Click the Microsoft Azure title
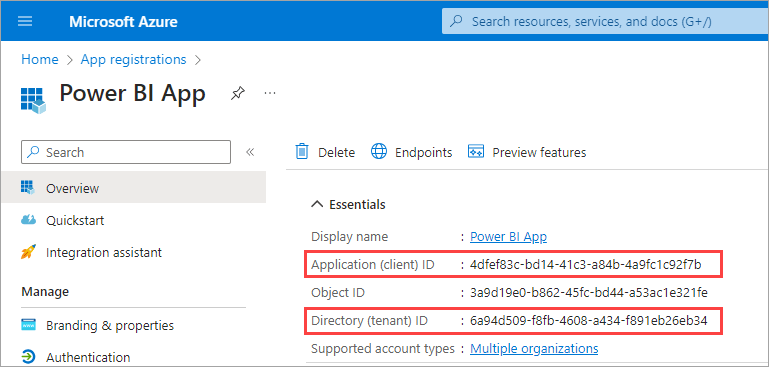The width and height of the screenshot is (769, 367). [123, 22]
